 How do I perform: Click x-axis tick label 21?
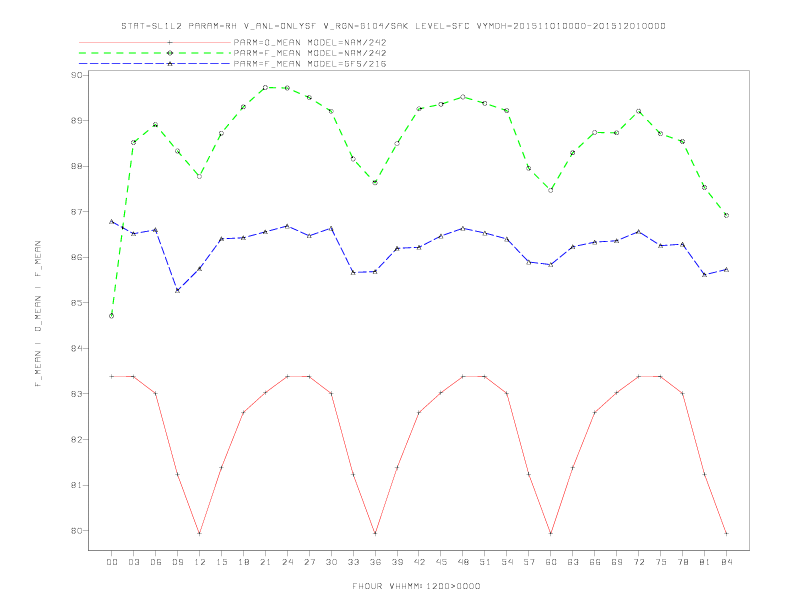tap(265, 562)
